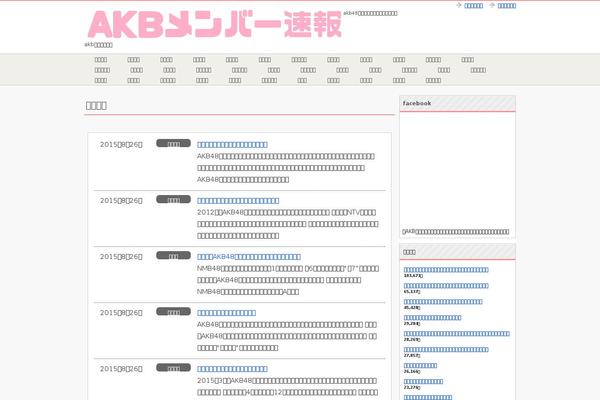Click the pink AKBメンバー速報 site logo
This screenshot has width=600, height=400.
coord(214,24)
